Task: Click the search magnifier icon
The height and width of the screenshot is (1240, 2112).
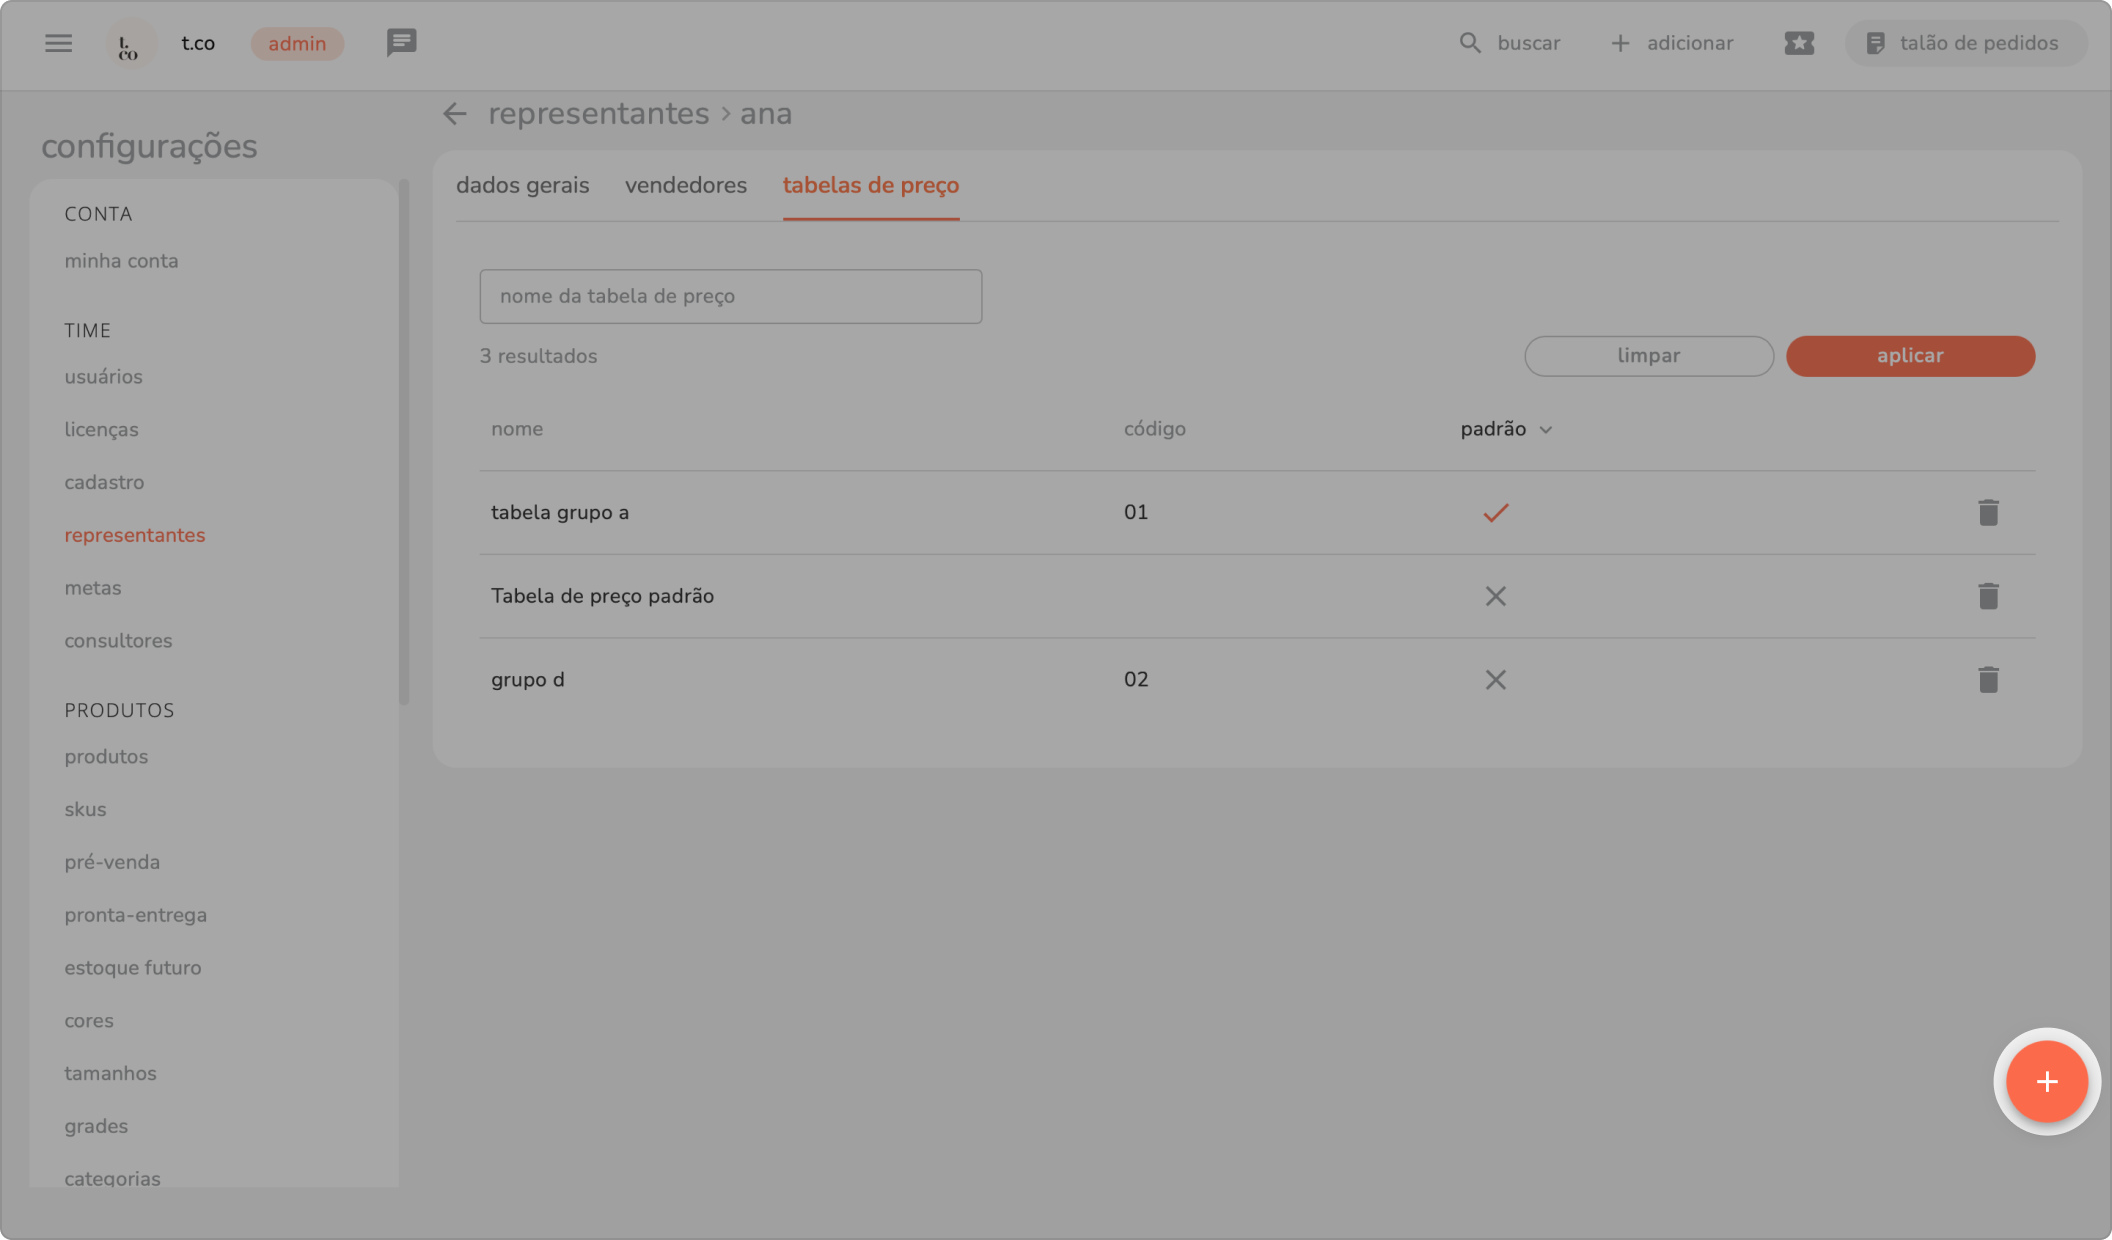Action: tap(1469, 43)
